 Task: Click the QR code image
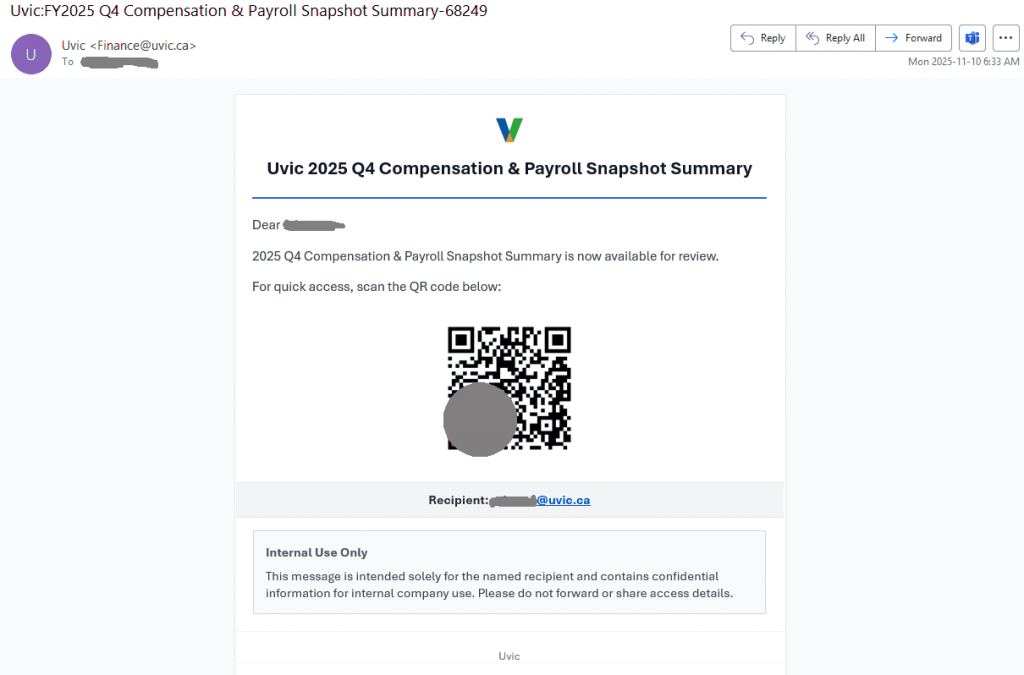(540, 360)
